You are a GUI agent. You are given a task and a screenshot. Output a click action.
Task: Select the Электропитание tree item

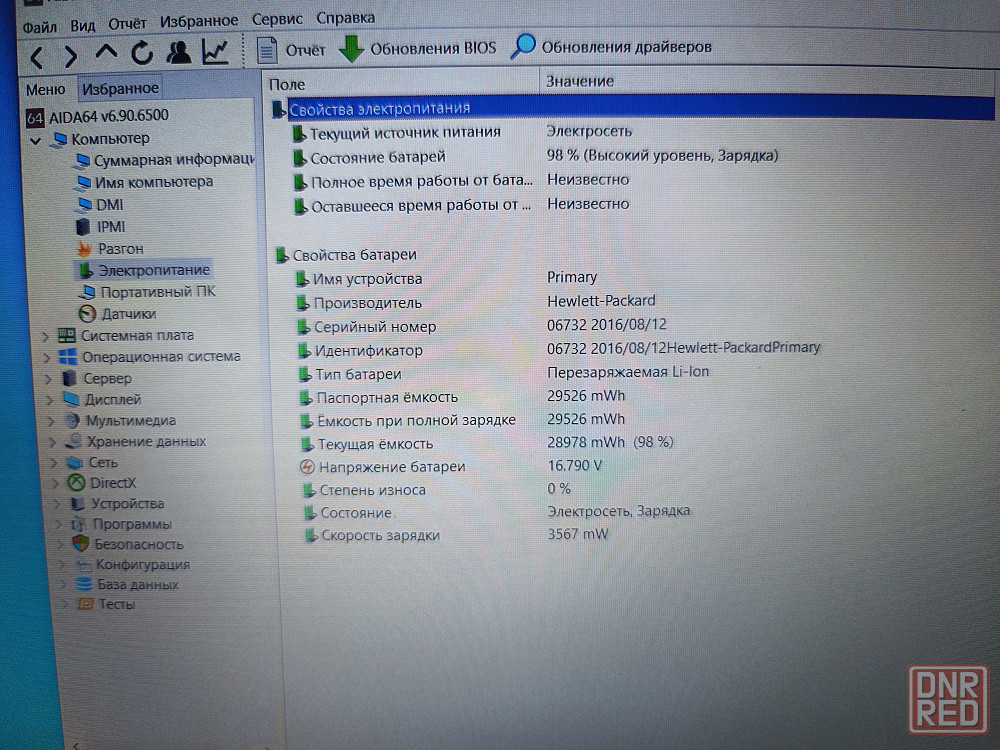pyautogui.click(x=144, y=270)
